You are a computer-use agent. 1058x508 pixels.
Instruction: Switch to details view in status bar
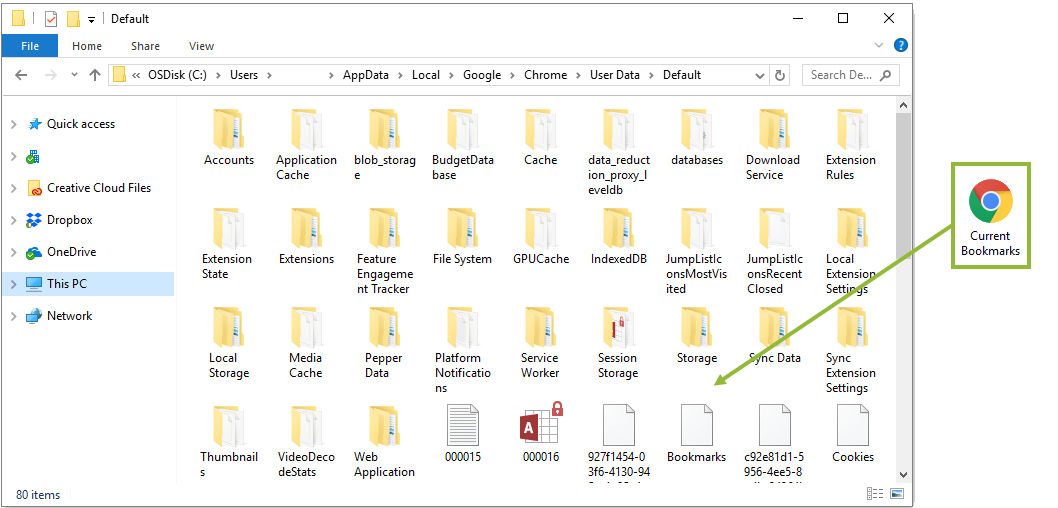(x=876, y=494)
